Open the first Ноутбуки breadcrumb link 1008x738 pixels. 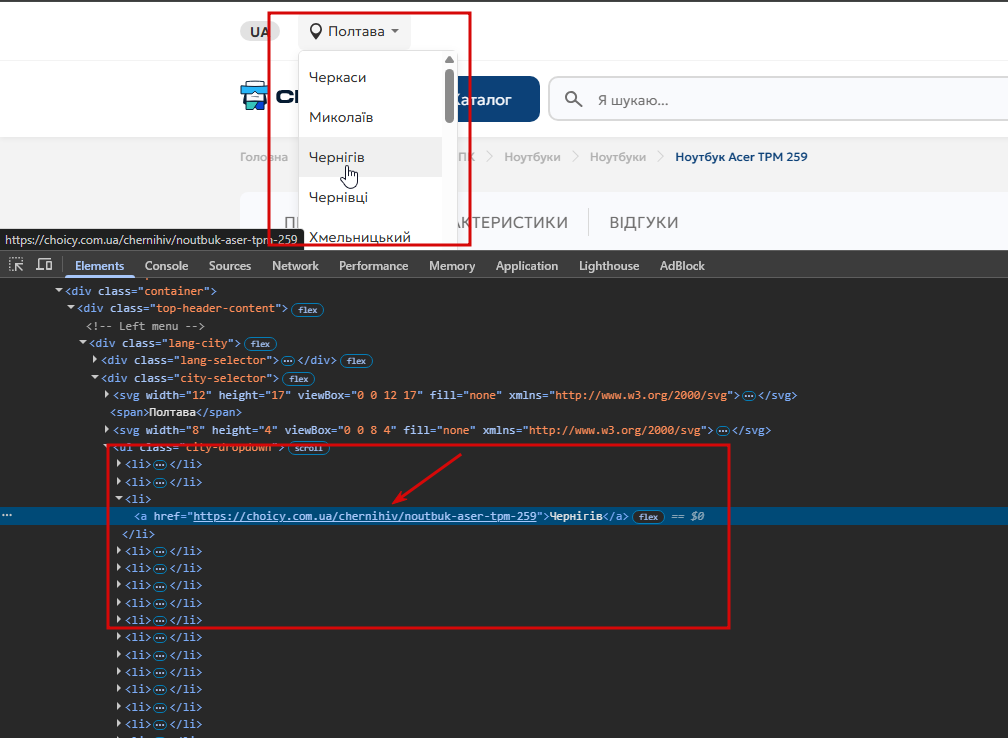(x=532, y=157)
